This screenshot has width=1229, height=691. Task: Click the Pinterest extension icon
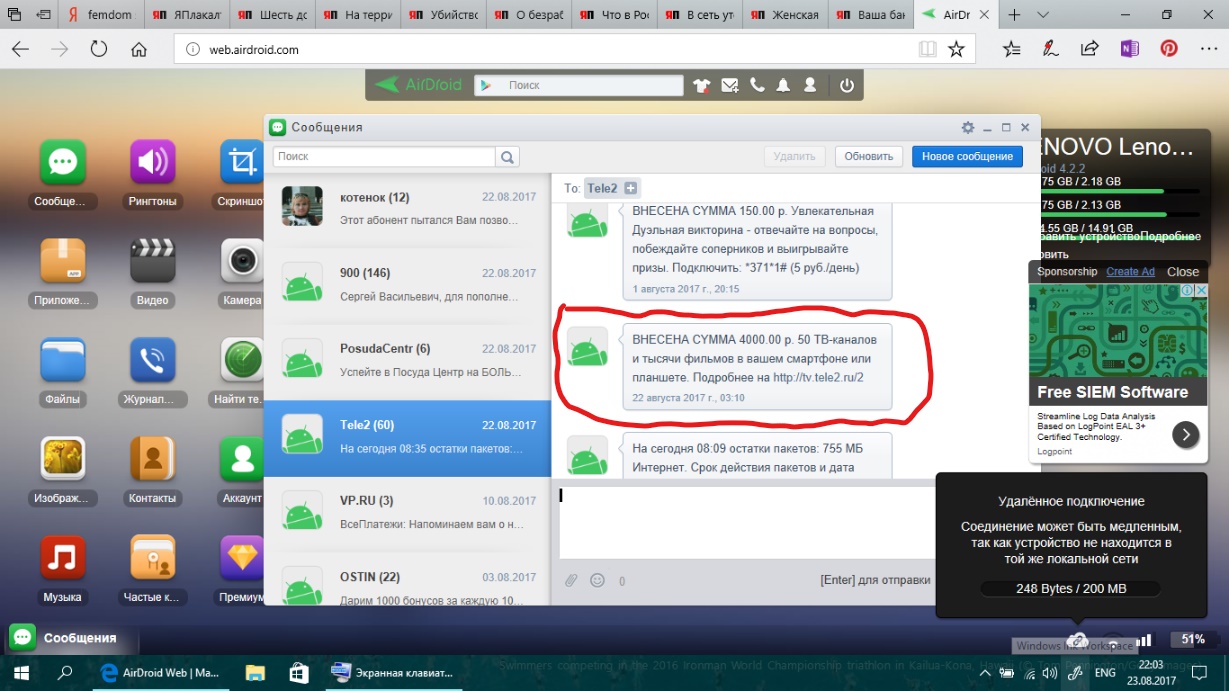tap(1168, 48)
